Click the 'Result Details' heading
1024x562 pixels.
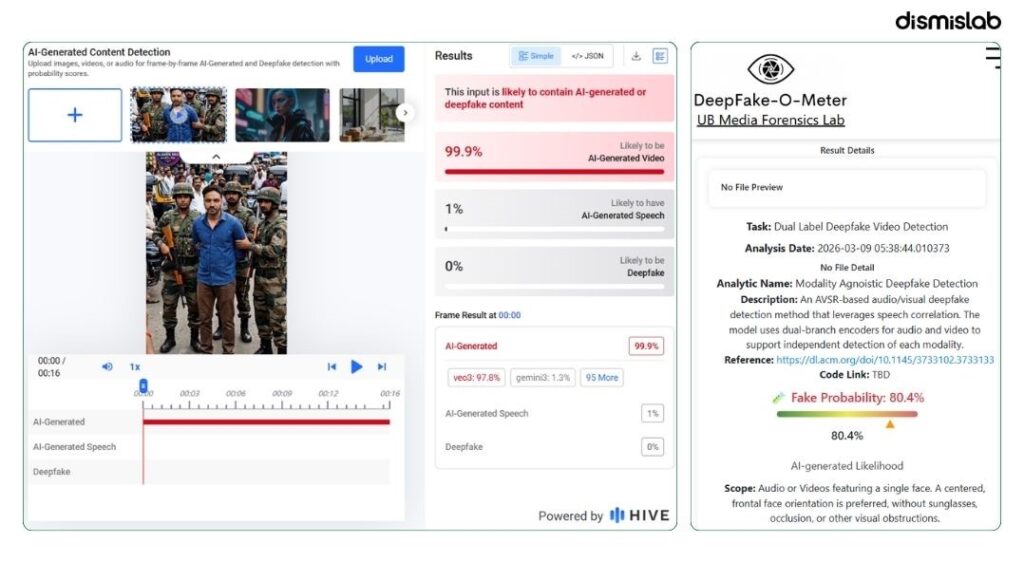(847, 151)
